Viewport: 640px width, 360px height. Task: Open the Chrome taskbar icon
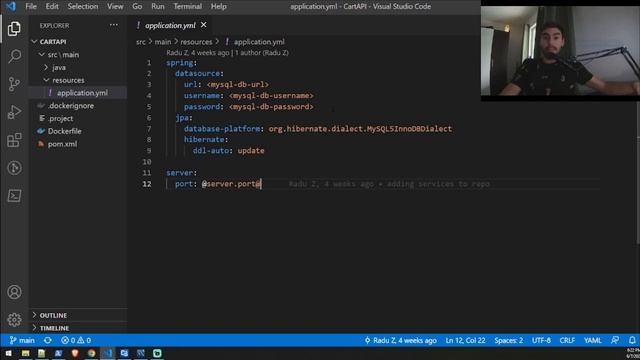91,353
